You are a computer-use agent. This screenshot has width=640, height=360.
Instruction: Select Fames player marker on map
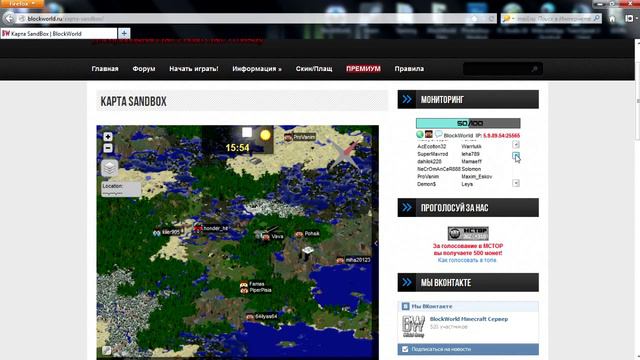[x=253, y=284]
